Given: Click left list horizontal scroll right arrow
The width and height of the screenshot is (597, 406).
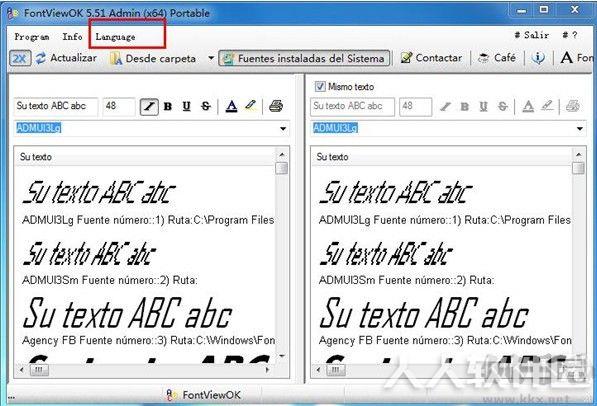Looking at the screenshot, I should tap(268, 370).
